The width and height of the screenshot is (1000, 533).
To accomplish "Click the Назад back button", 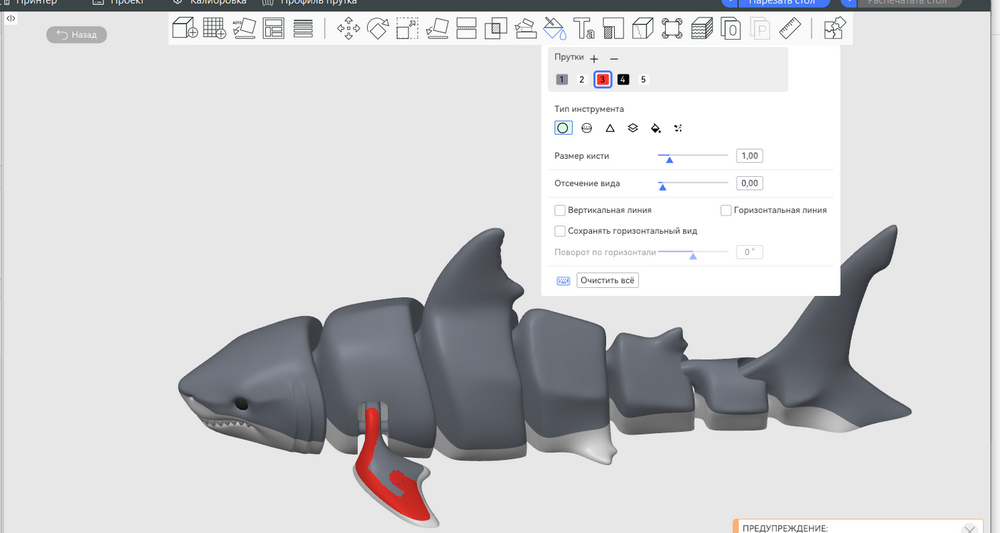I will (76, 35).
